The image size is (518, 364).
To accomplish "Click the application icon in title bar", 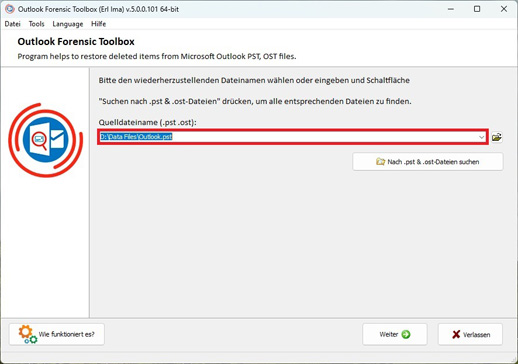I will tap(10, 9).
